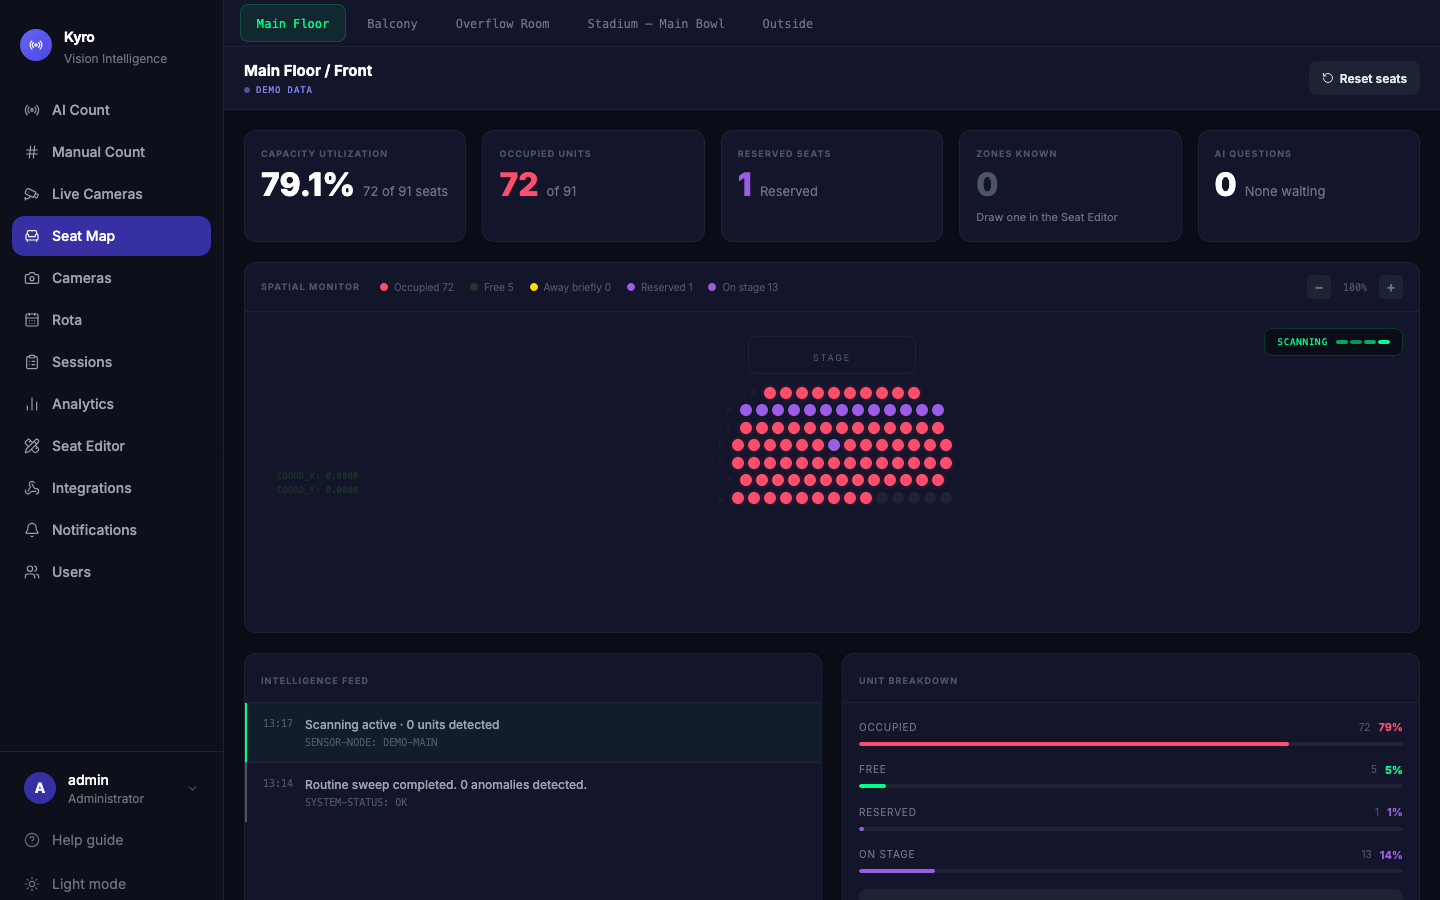
Task: Go to the Analytics page label
Action: [83, 404]
